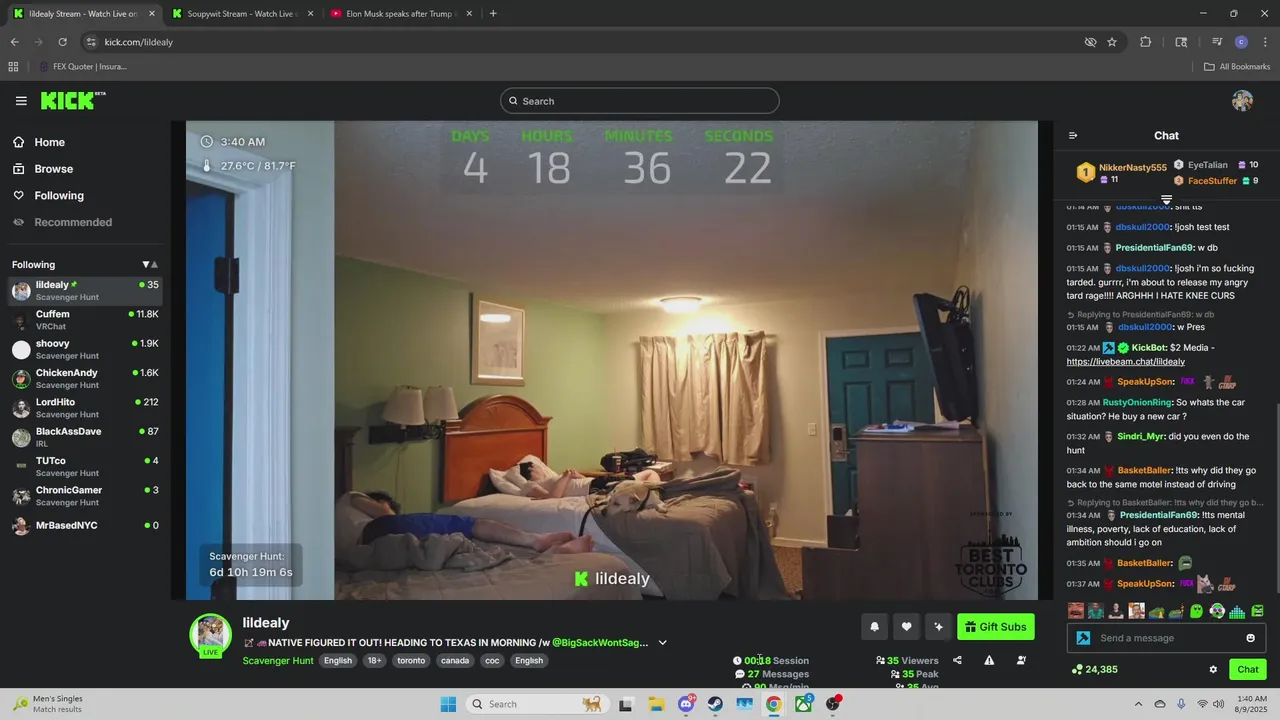1280x720 pixels.
Task: Click the Windows Start button
Action: 448,704
